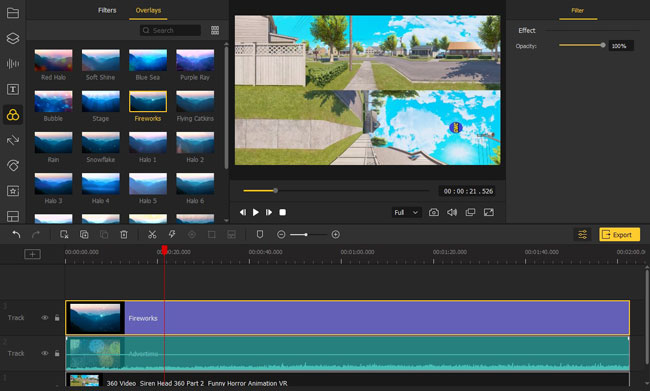Click the crop icon in timeline toolbar
The image size is (650, 391).
coord(211,235)
